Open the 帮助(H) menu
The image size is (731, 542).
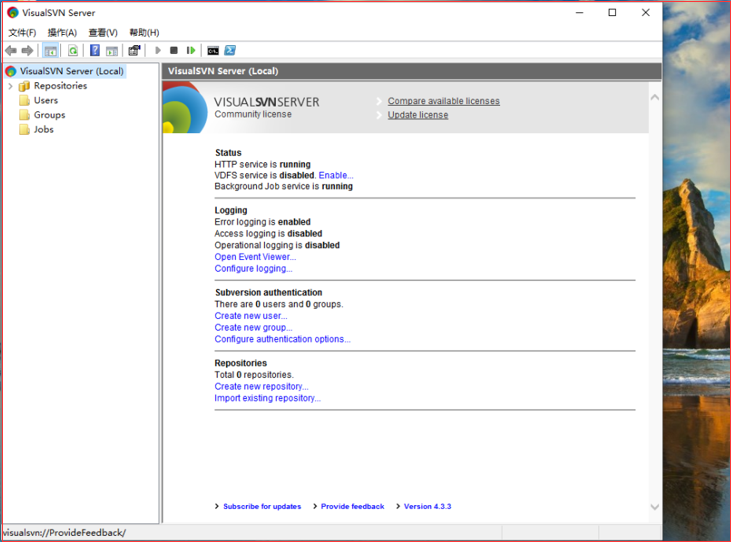[x=144, y=32]
